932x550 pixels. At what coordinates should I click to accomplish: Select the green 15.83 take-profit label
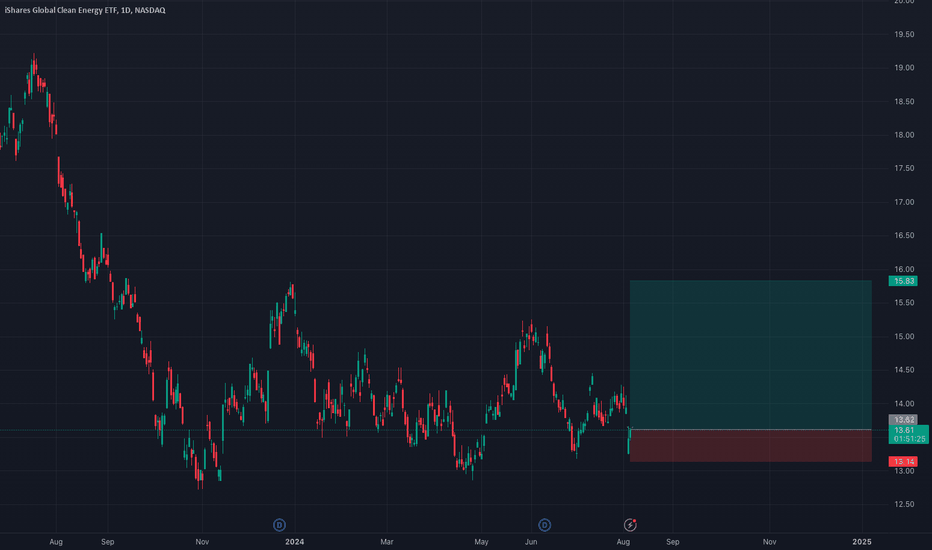coord(903,281)
